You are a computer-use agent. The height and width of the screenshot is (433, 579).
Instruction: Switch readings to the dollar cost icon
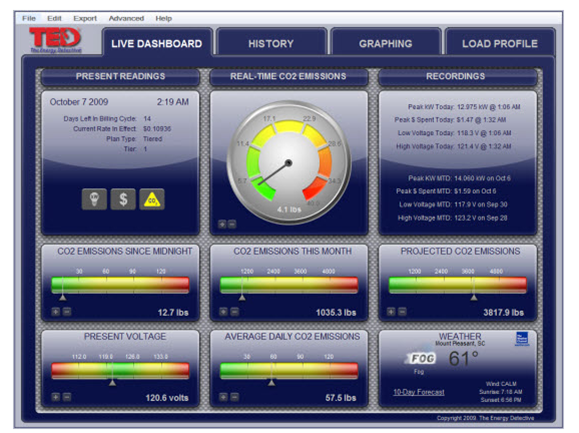click(123, 199)
